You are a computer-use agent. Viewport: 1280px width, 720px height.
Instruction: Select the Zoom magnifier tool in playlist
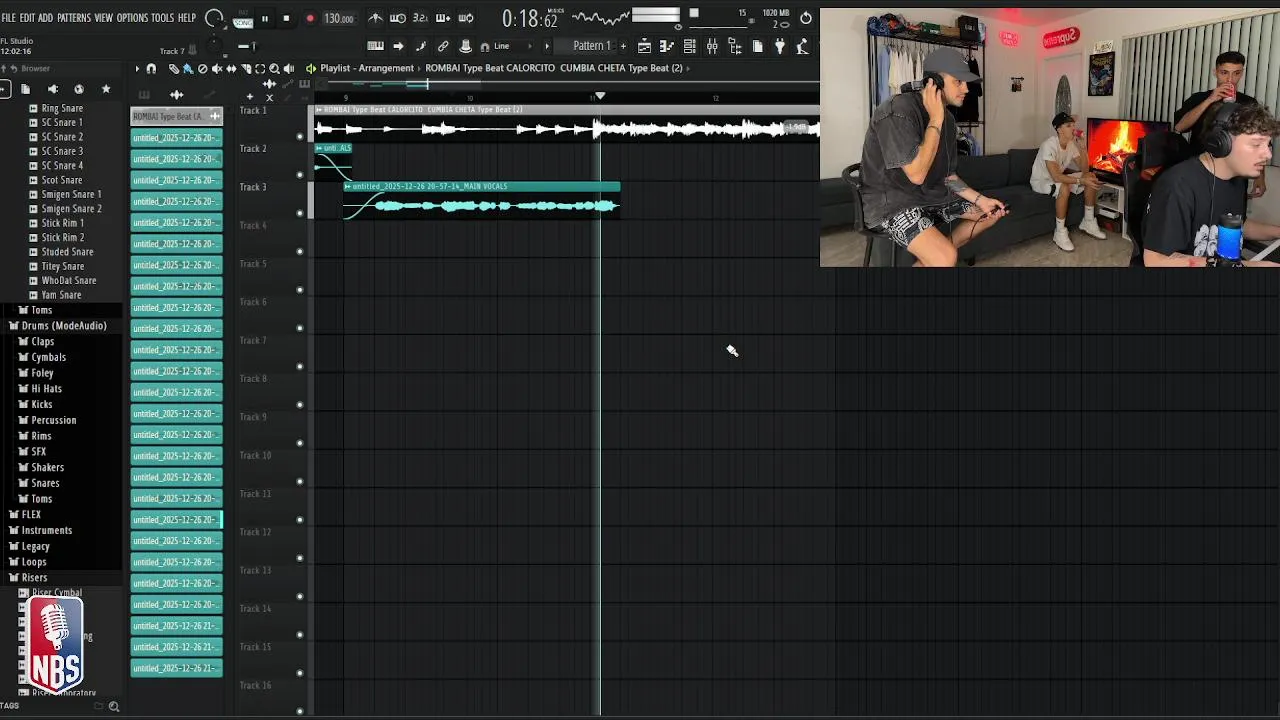pyautogui.click(x=274, y=68)
